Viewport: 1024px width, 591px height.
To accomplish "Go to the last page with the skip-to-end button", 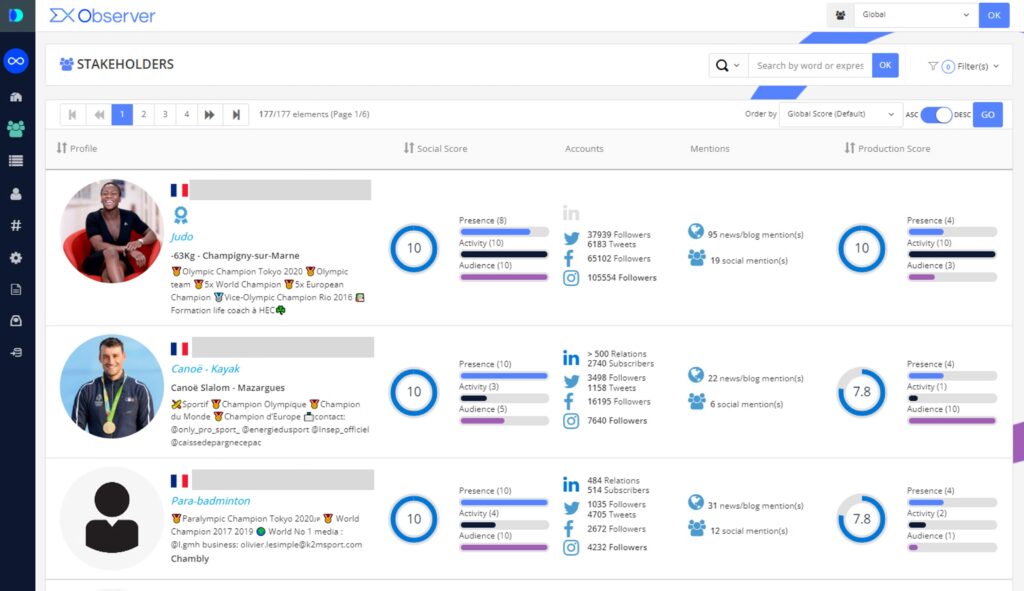I will click(x=236, y=115).
